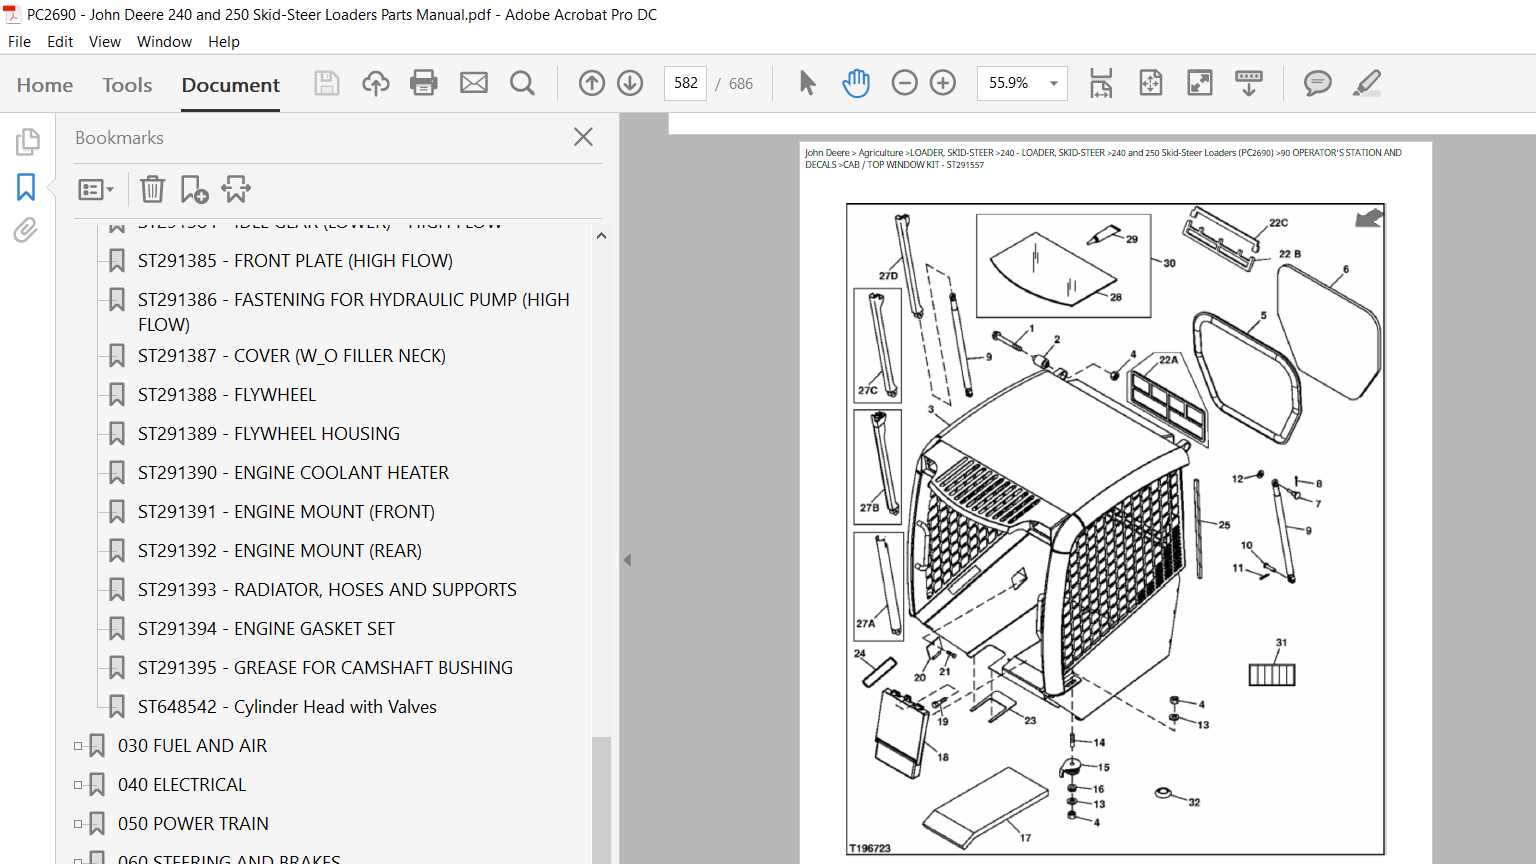This screenshot has width=1536, height=864.
Task: Click the fit one full page icon
Action: [1151, 83]
